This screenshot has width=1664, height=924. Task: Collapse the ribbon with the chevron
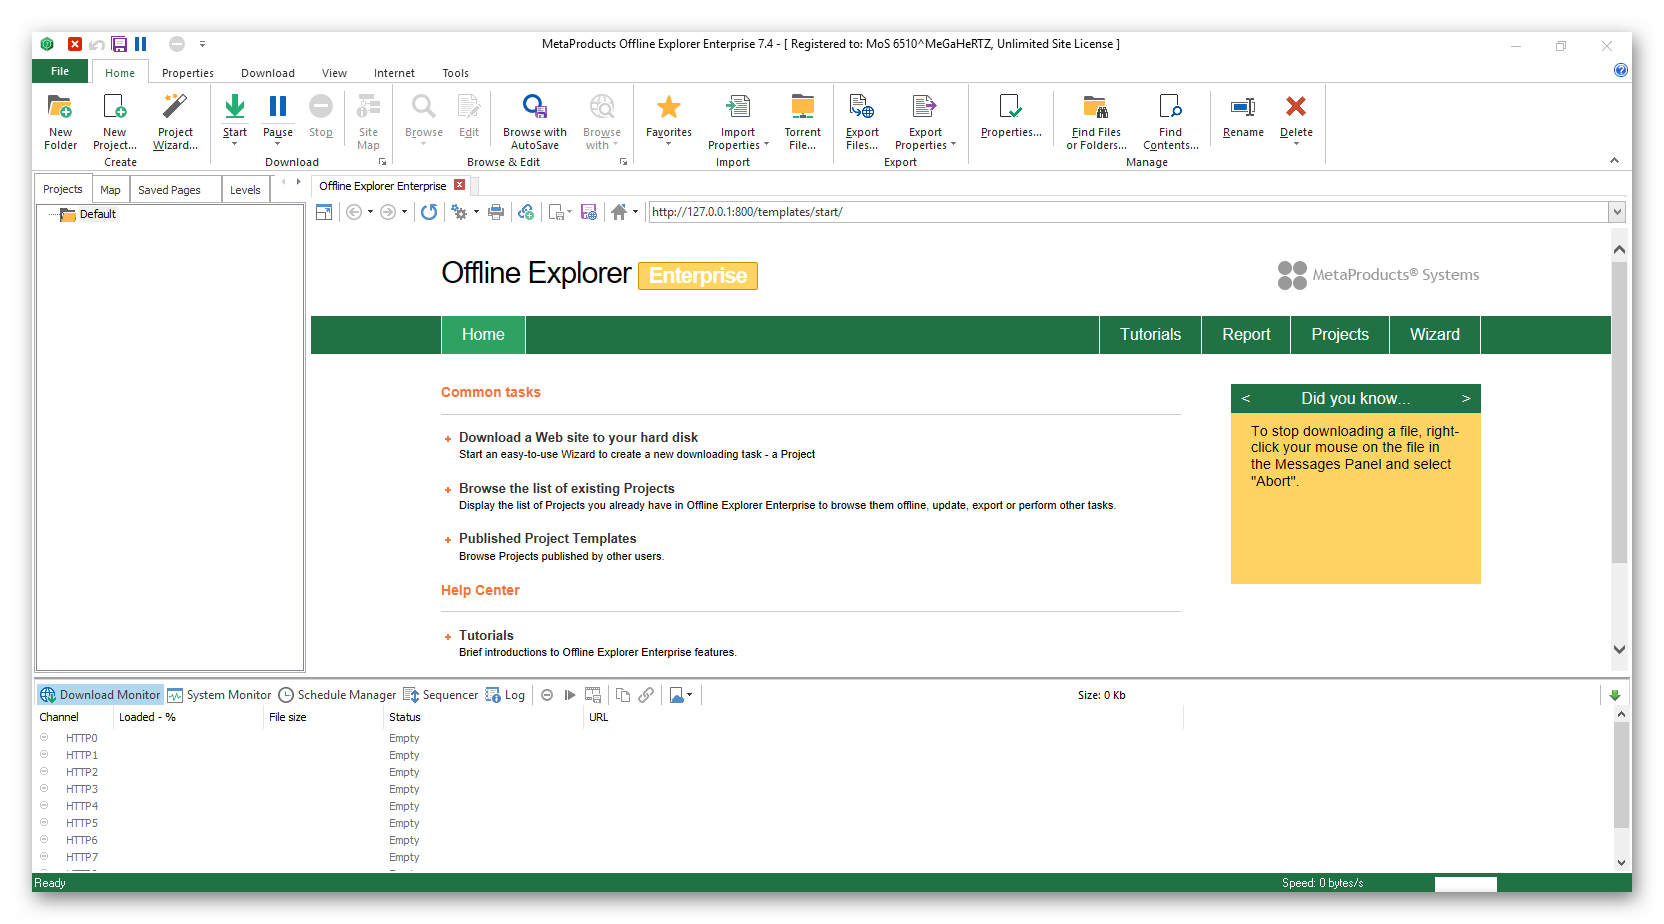(1614, 160)
